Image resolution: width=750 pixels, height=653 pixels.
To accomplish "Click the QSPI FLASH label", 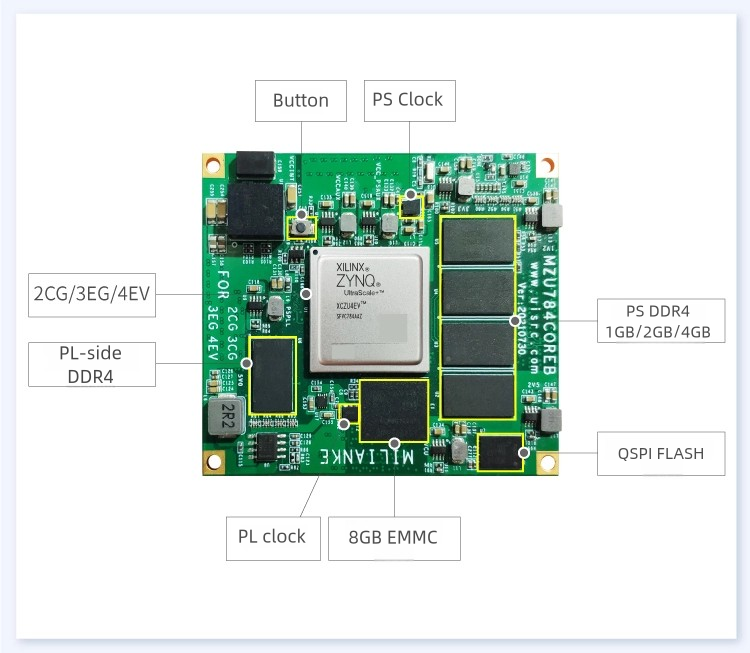I will (661, 454).
